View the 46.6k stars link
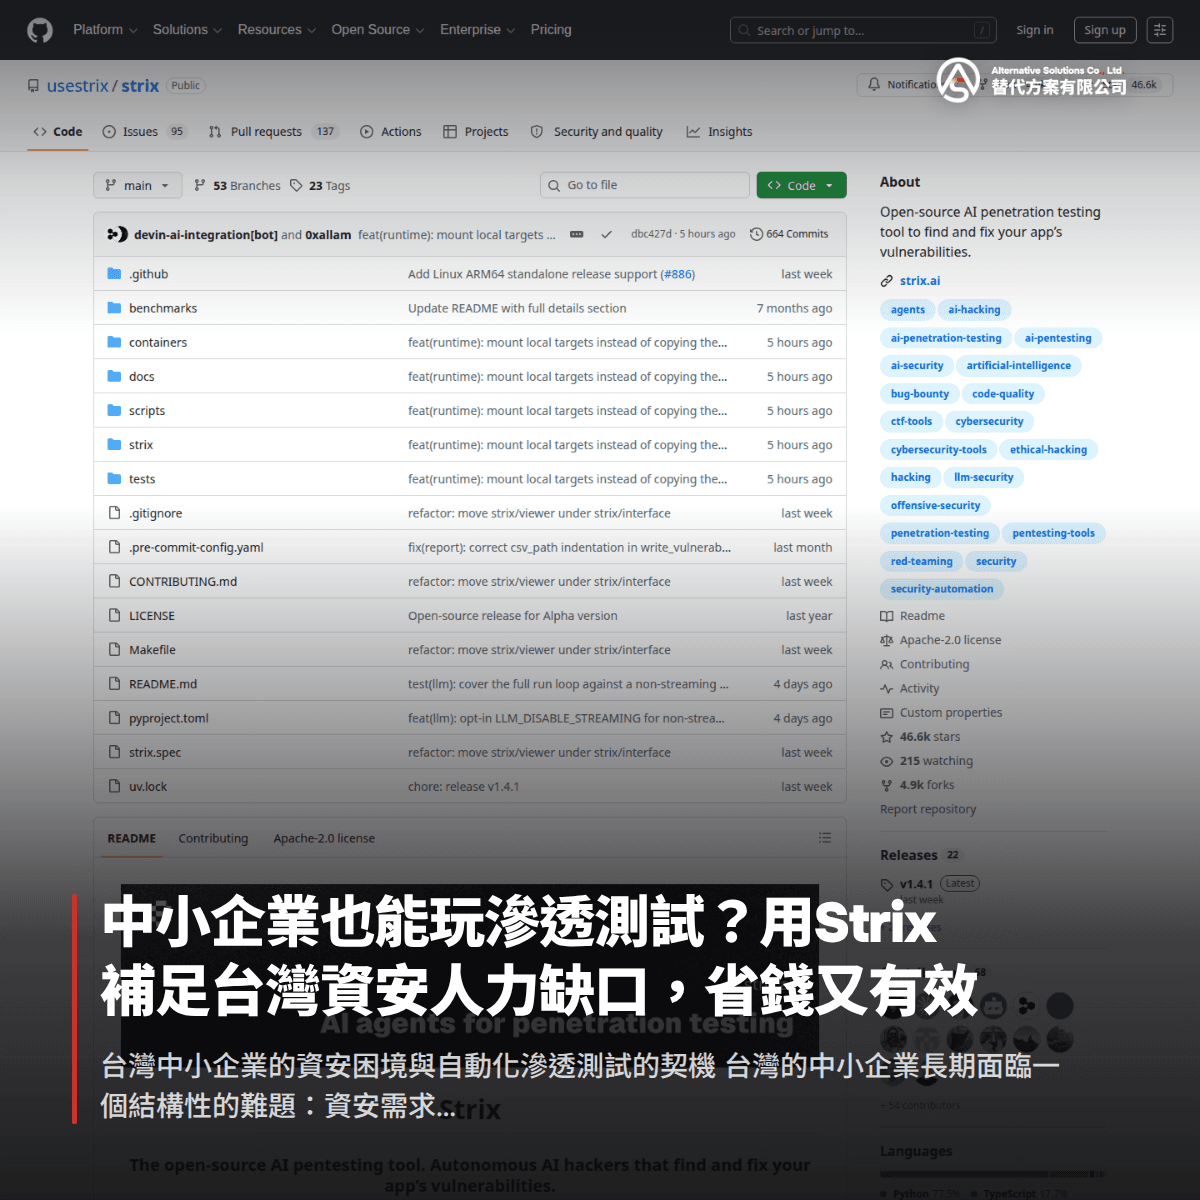Screen dimensions: 1200x1200 tap(920, 737)
